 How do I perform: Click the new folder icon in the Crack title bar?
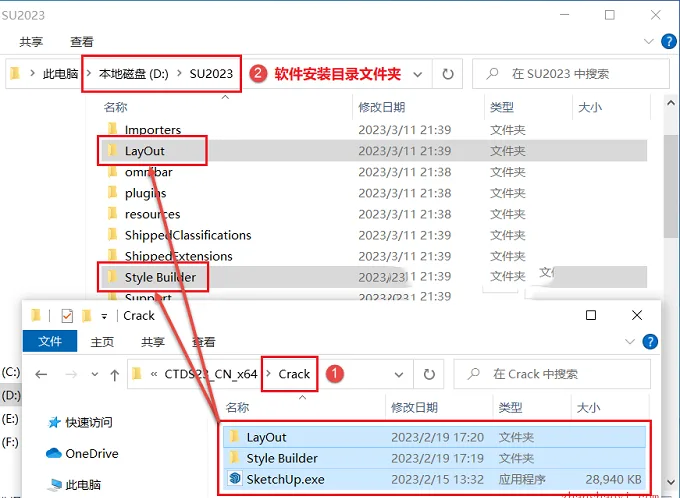[x=87, y=315]
